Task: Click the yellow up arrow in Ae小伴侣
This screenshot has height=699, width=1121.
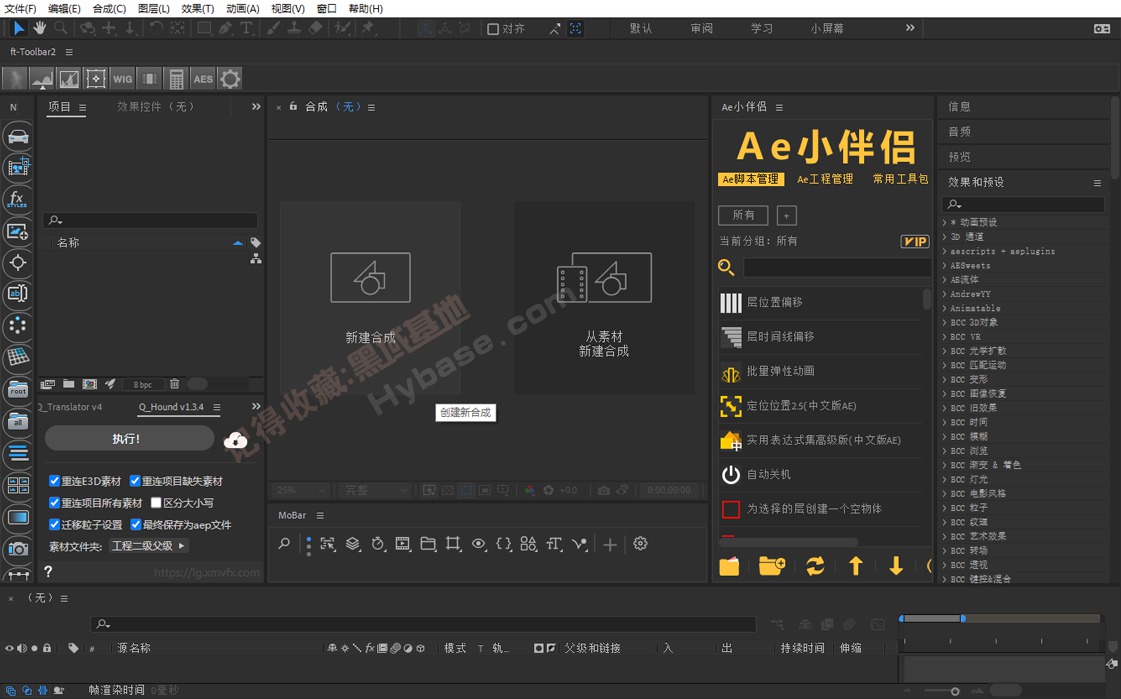Action: (x=856, y=566)
